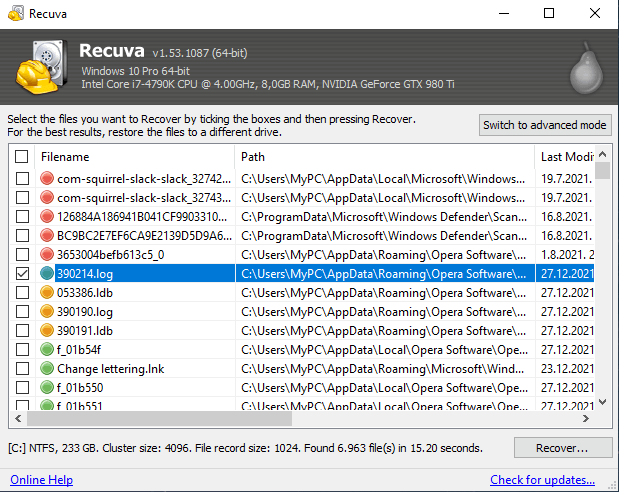Click vertical scrollbar up arrow
Viewport: 619px width, 492px height.
(x=602, y=154)
